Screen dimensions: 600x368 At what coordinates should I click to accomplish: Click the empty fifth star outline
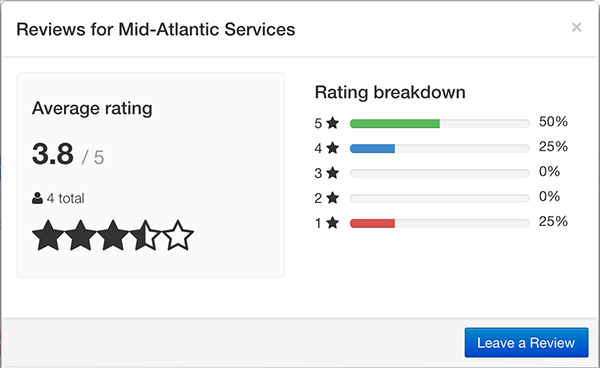tap(178, 235)
